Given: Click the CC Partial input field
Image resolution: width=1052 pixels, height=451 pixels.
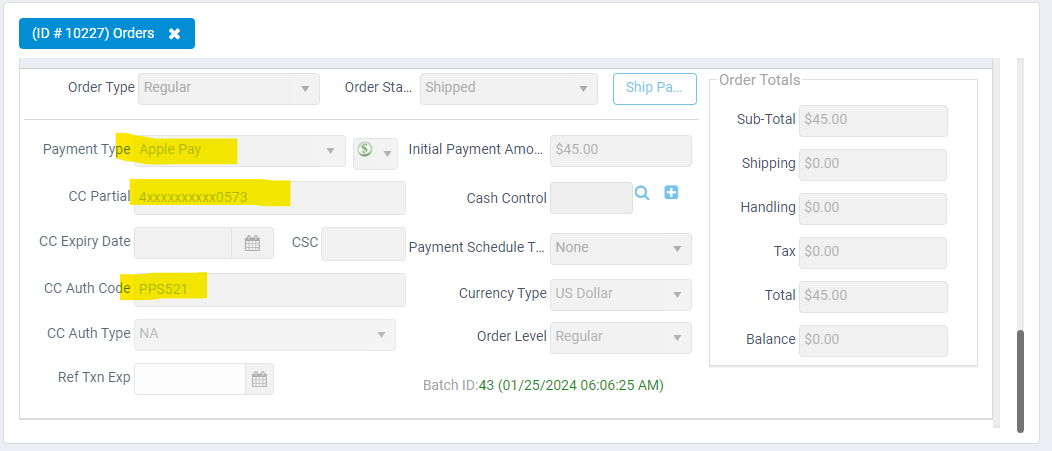Looking at the screenshot, I should [270, 198].
